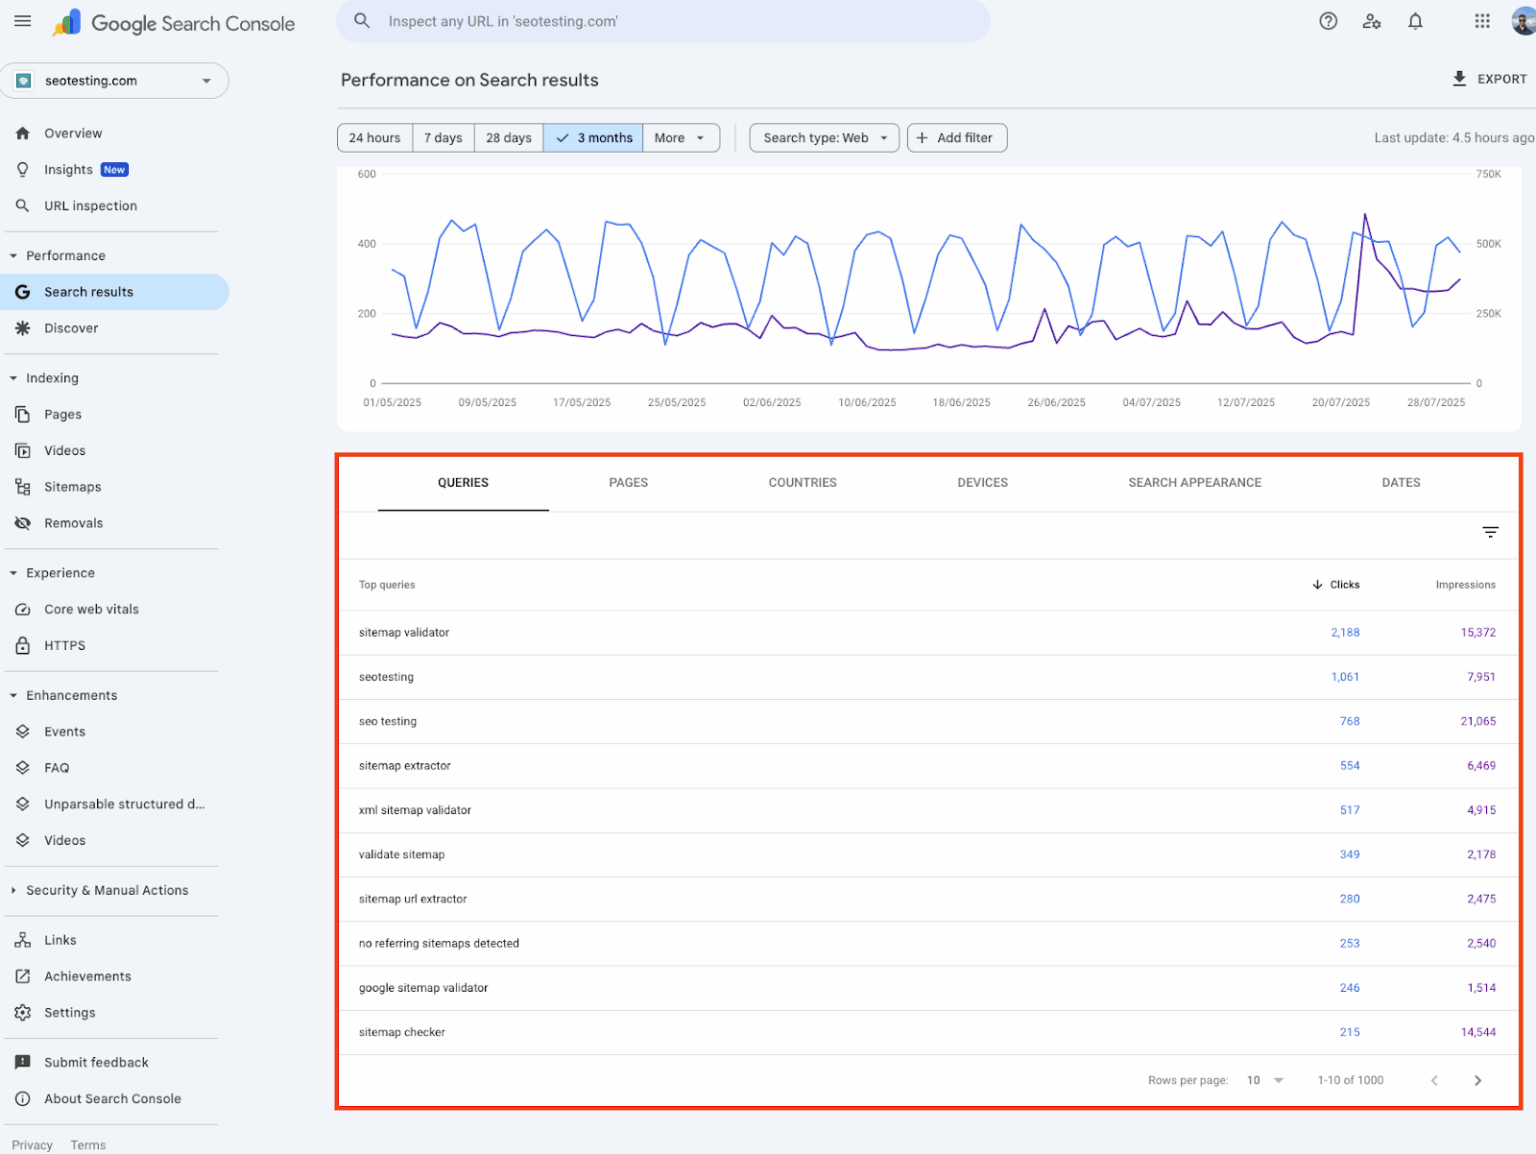Open Core web vitals report
The width and height of the screenshot is (1536, 1154).
(x=91, y=609)
